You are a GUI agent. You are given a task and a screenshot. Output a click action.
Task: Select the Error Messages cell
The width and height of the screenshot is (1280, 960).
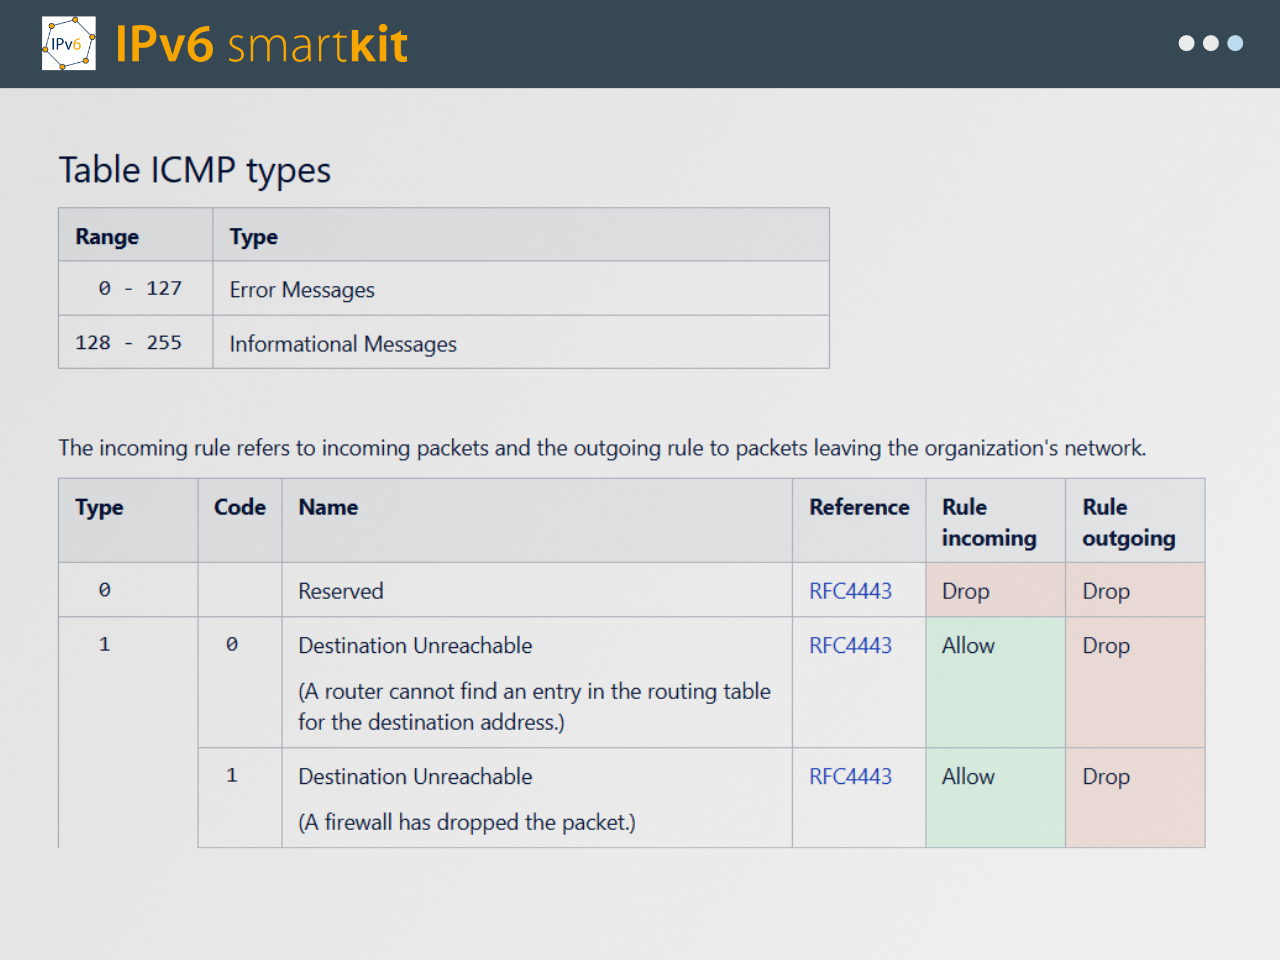click(x=302, y=290)
